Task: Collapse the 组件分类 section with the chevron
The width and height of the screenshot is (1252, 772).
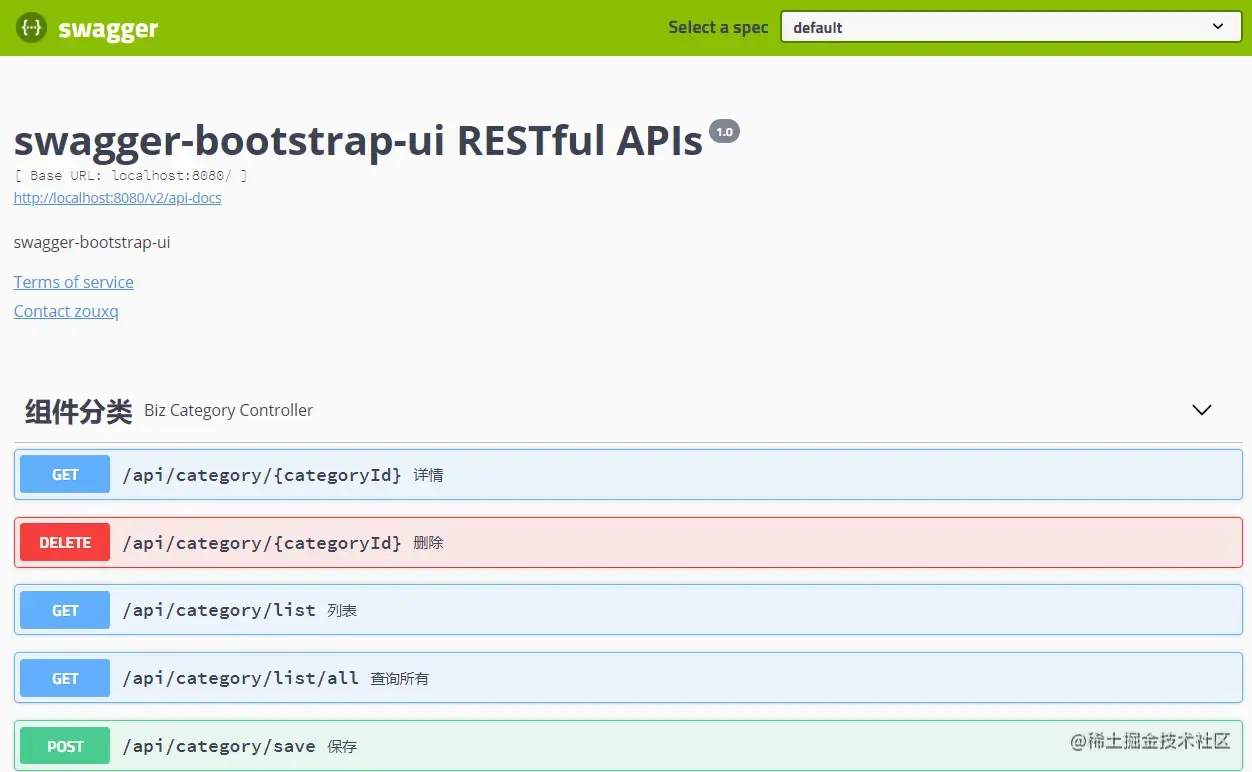Action: 1202,410
